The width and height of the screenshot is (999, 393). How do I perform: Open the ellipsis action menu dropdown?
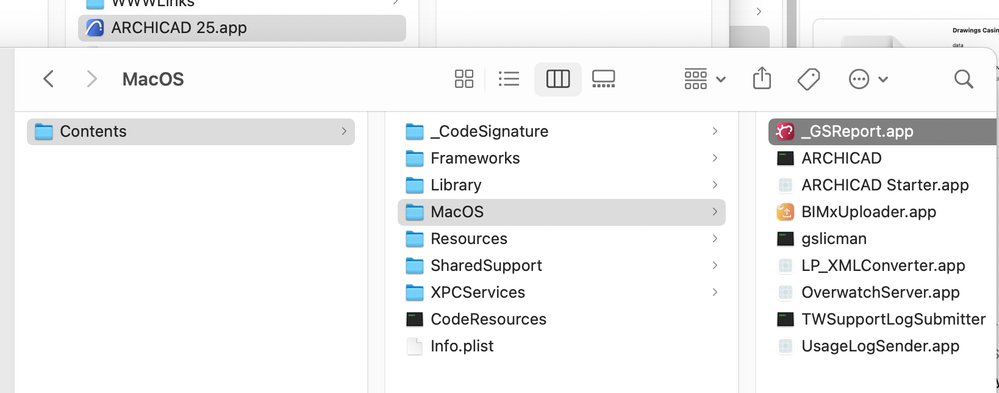pyautogui.click(x=868, y=79)
